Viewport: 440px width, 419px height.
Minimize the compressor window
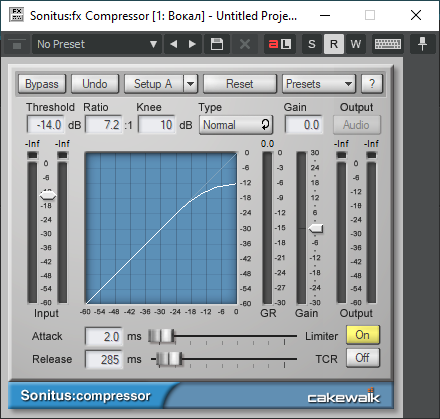(x=325, y=15)
